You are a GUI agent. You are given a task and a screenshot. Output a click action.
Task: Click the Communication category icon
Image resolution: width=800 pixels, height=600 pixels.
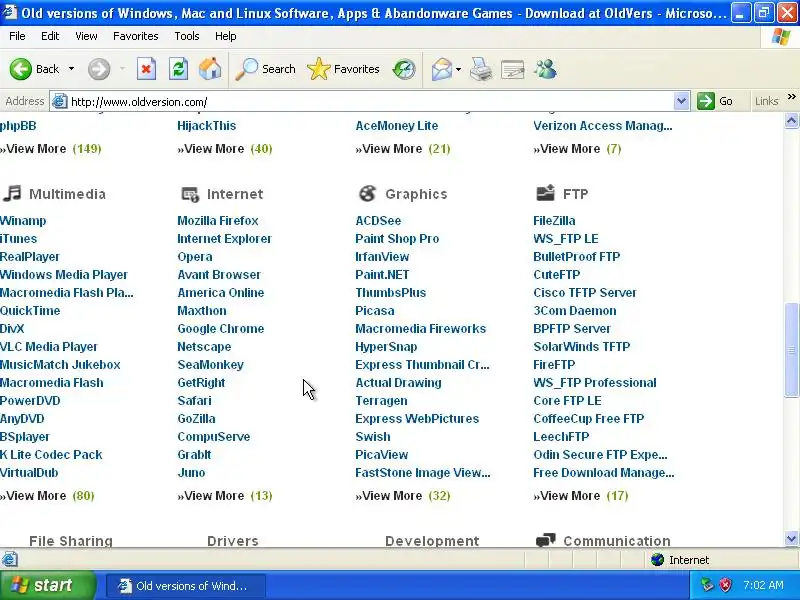545,540
